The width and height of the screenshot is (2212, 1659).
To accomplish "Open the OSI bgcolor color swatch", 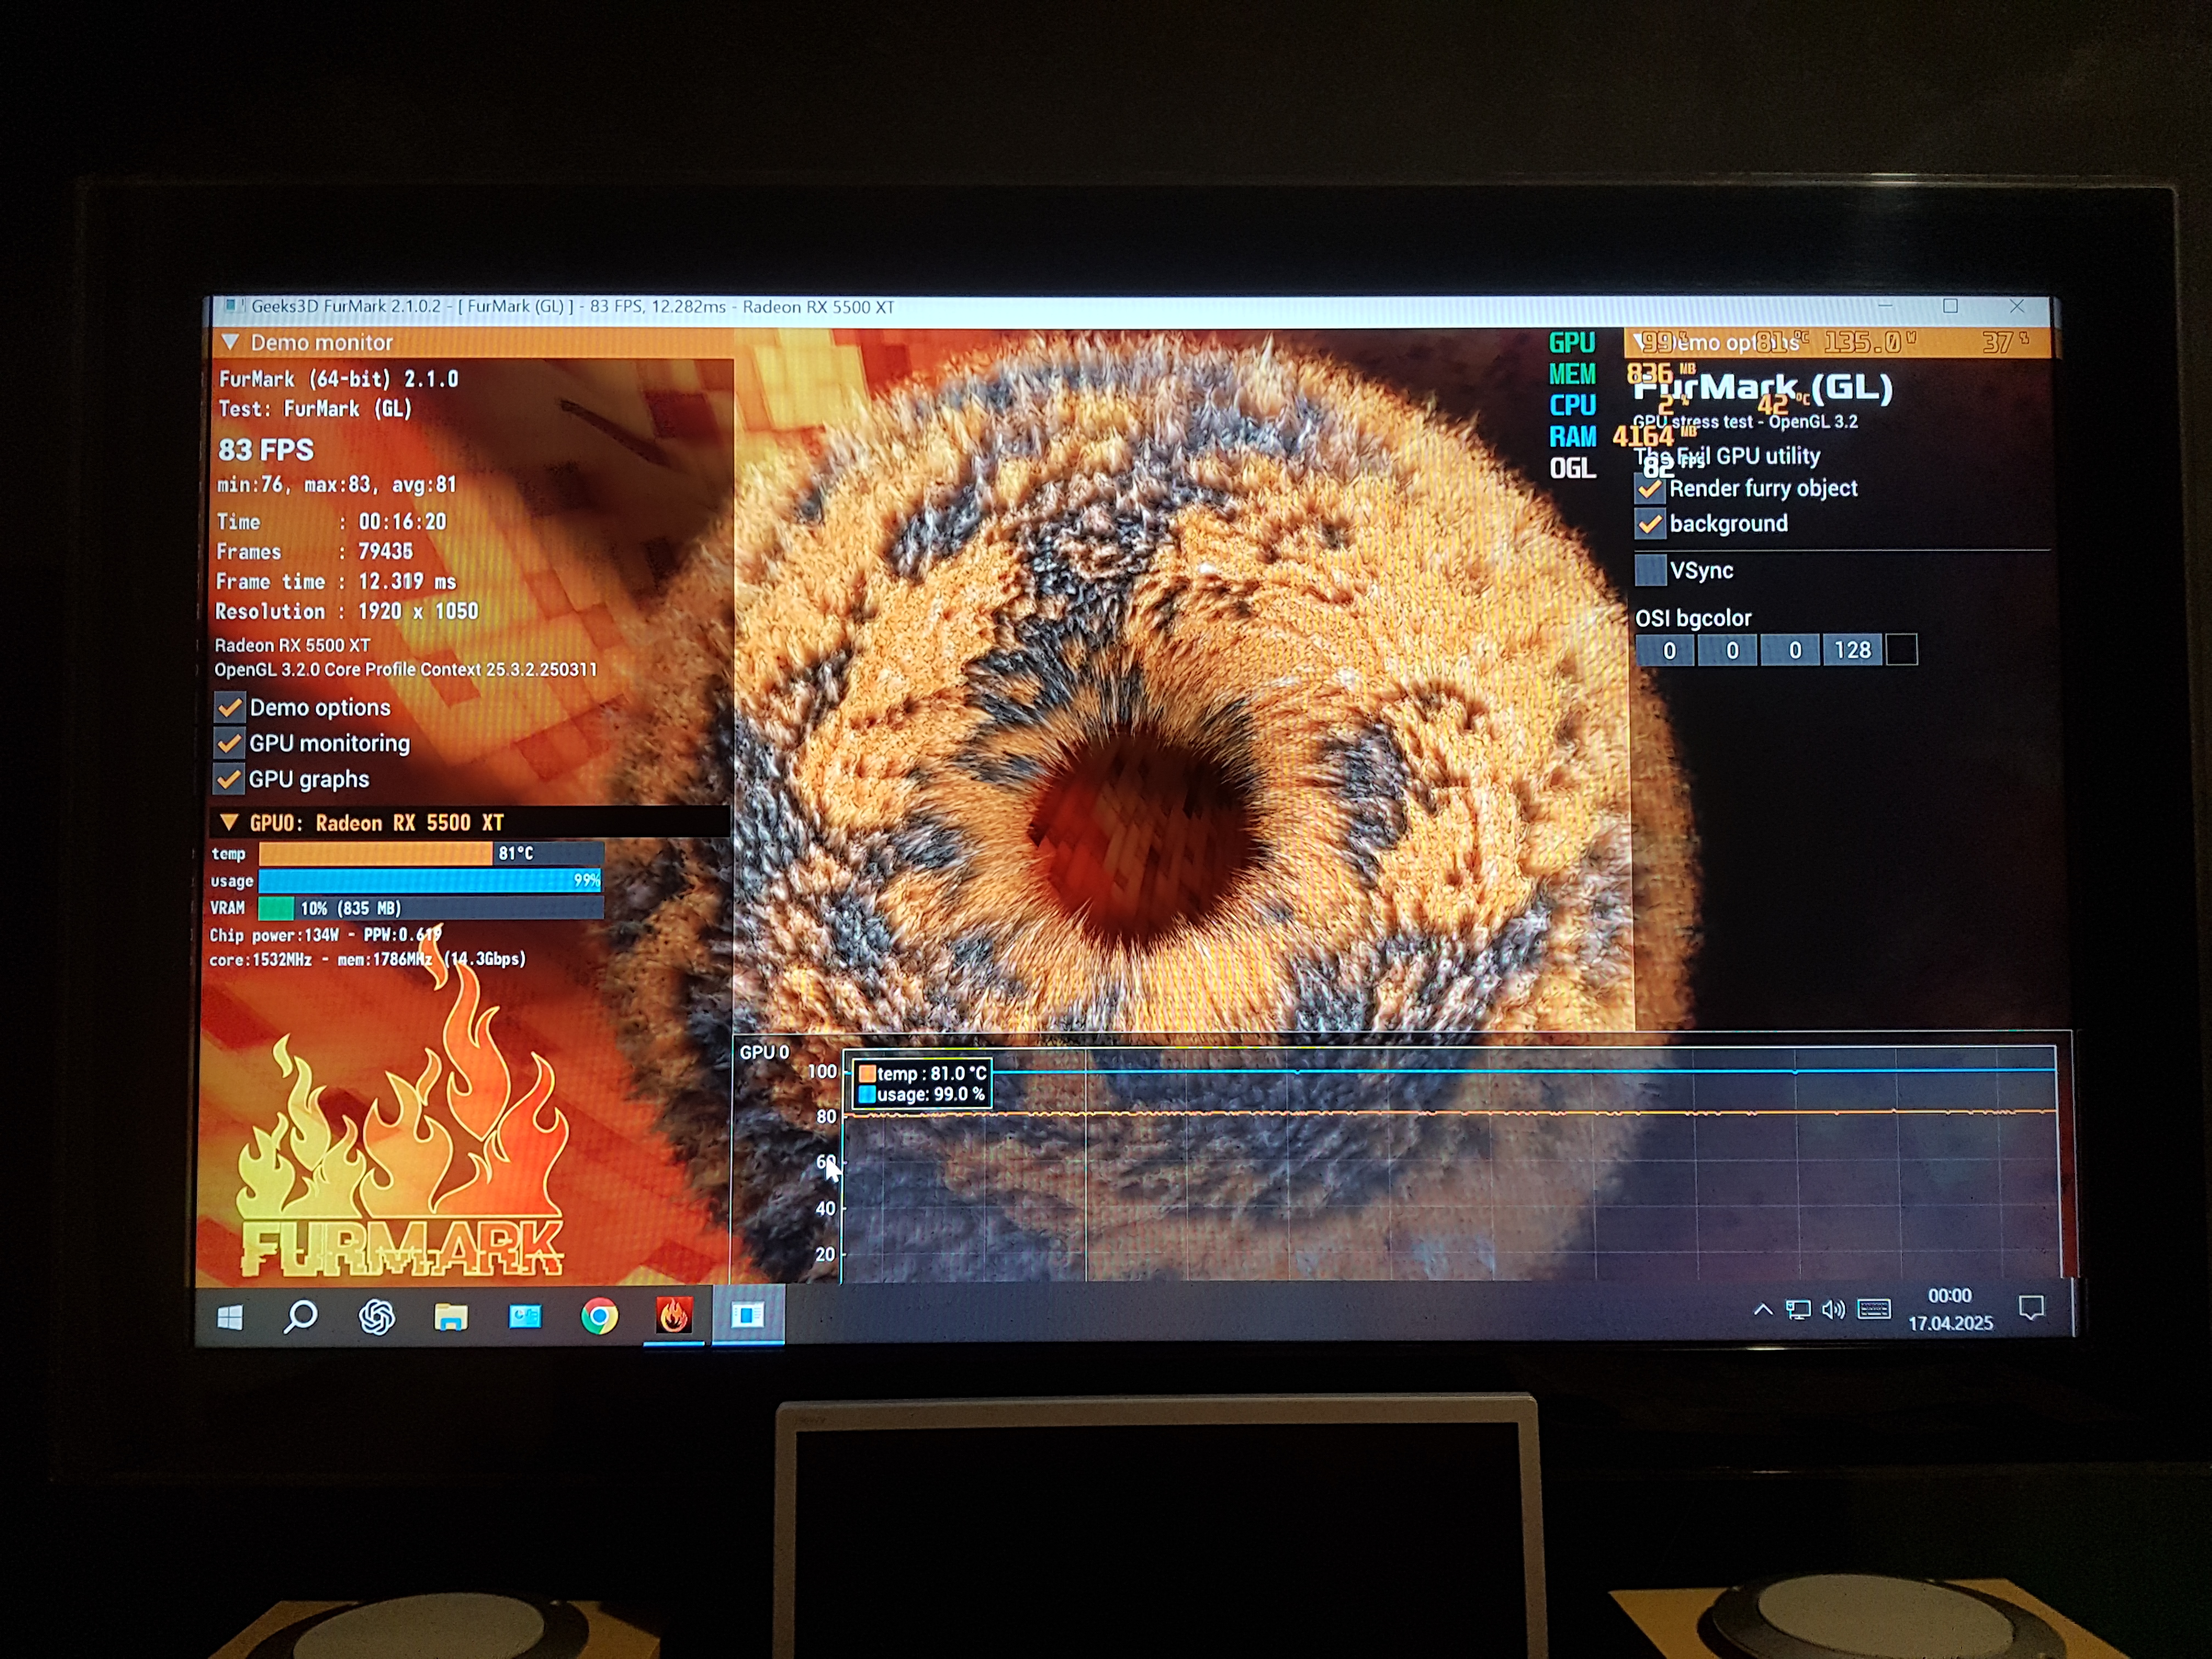I will click(1902, 650).
